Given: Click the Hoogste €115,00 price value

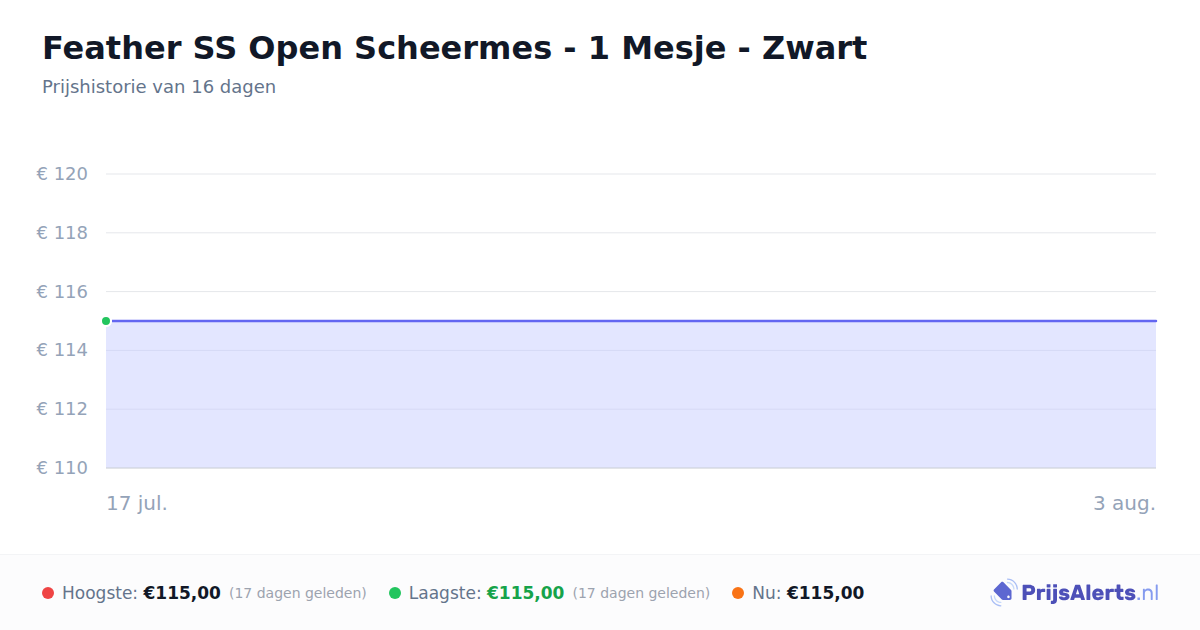Looking at the screenshot, I should [x=182, y=593].
